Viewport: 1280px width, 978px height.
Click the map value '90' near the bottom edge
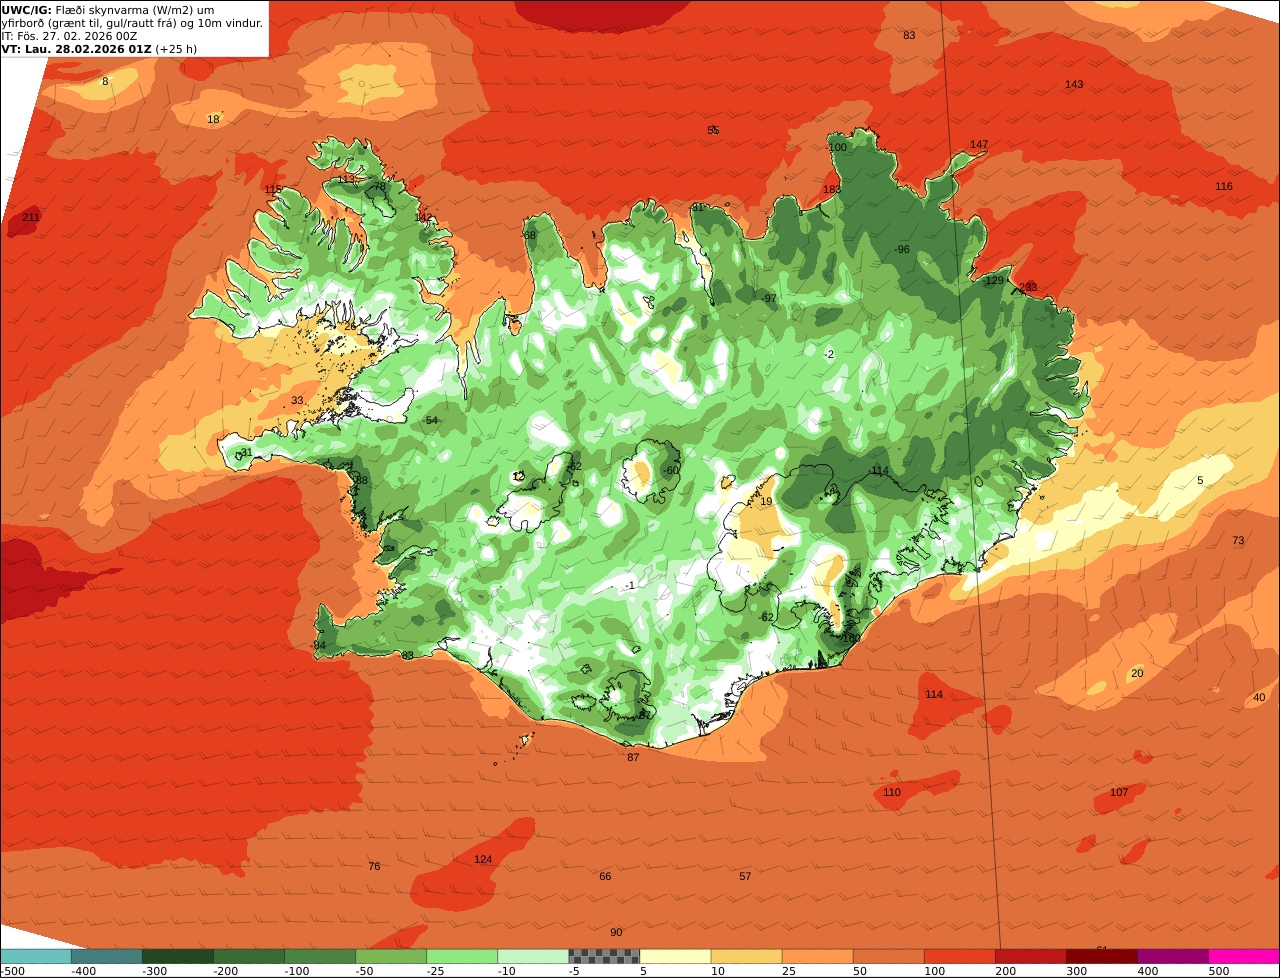coord(616,932)
